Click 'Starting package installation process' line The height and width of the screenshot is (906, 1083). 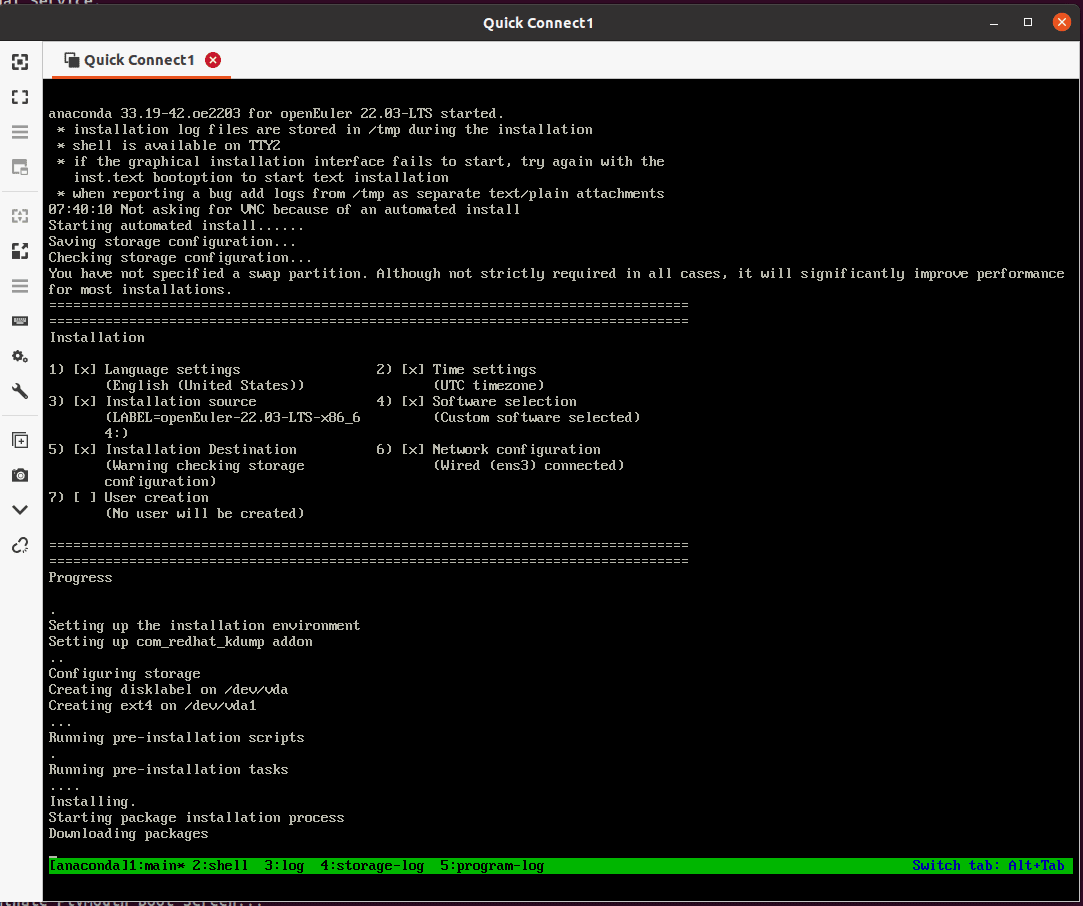point(196,818)
